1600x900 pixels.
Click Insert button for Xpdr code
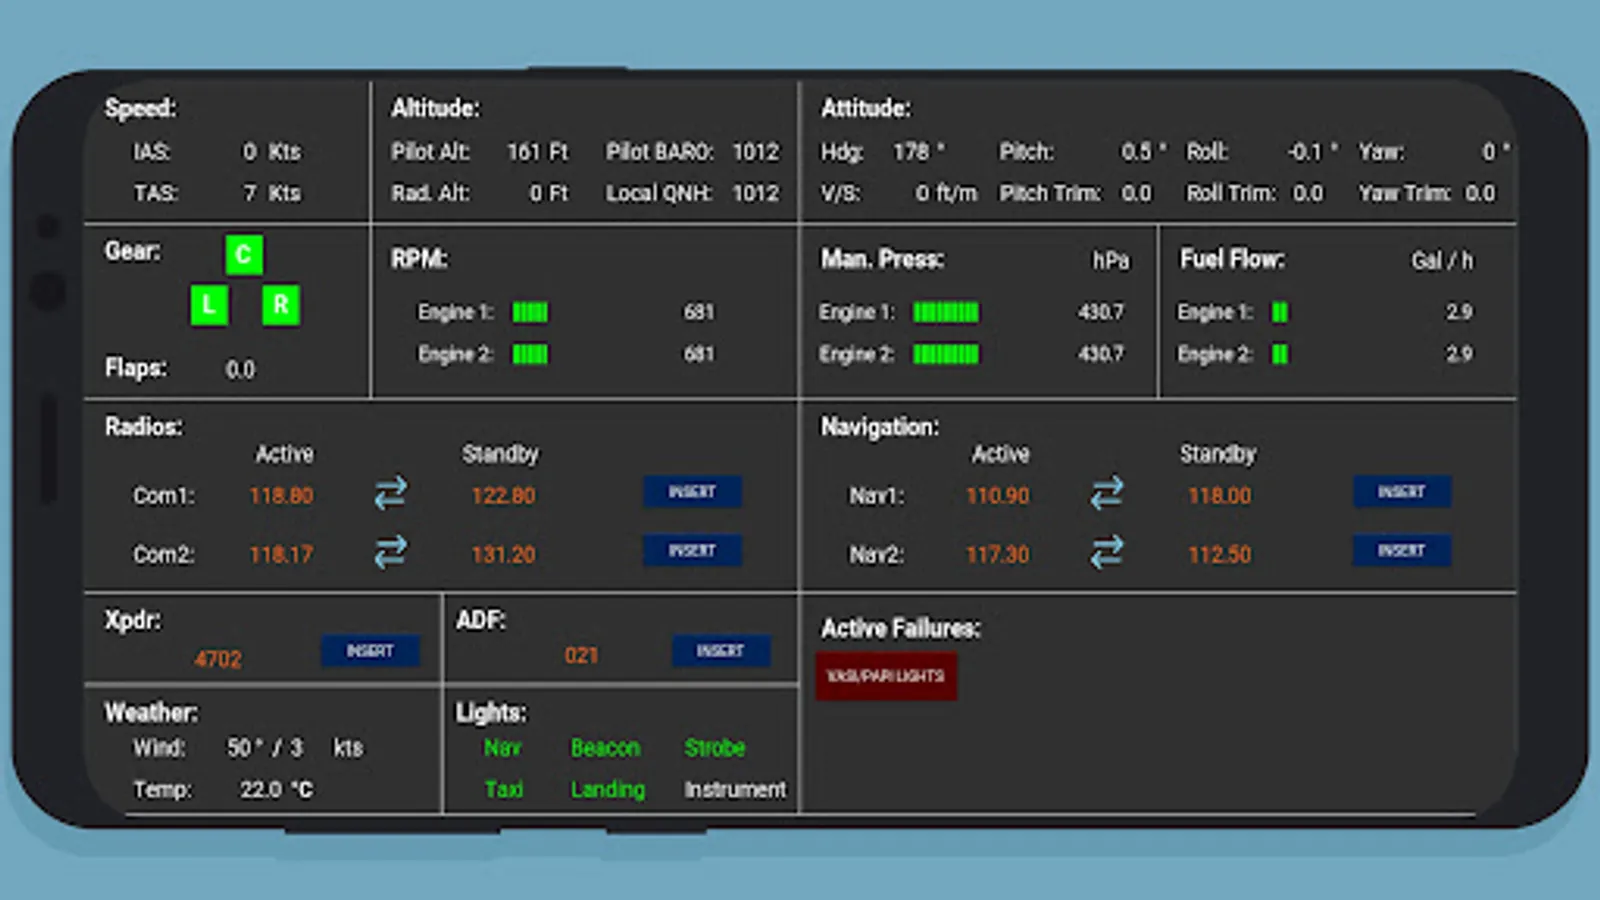point(370,651)
